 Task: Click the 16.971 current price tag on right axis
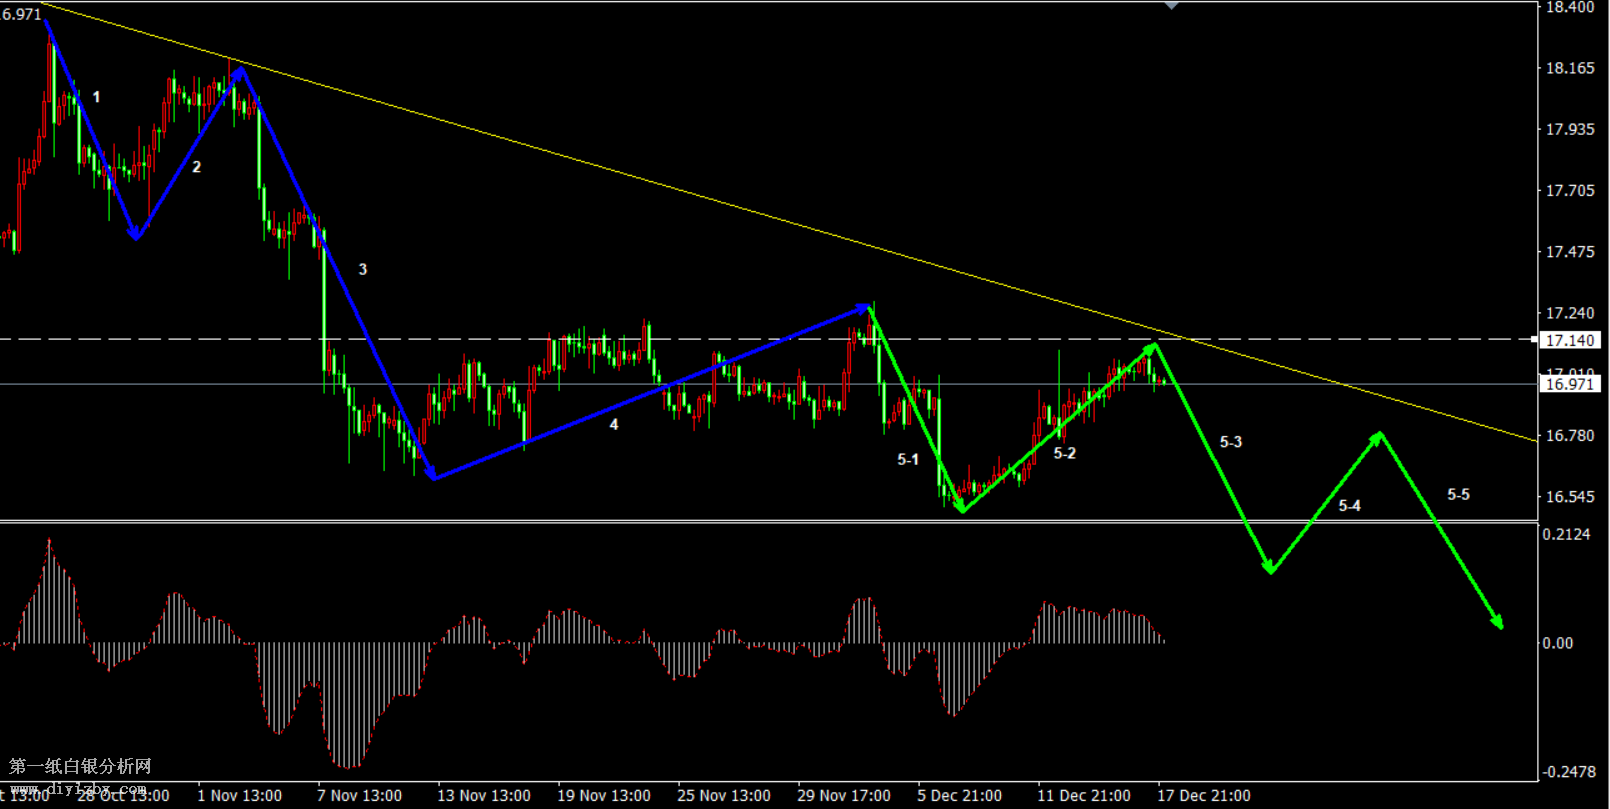point(1570,384)
